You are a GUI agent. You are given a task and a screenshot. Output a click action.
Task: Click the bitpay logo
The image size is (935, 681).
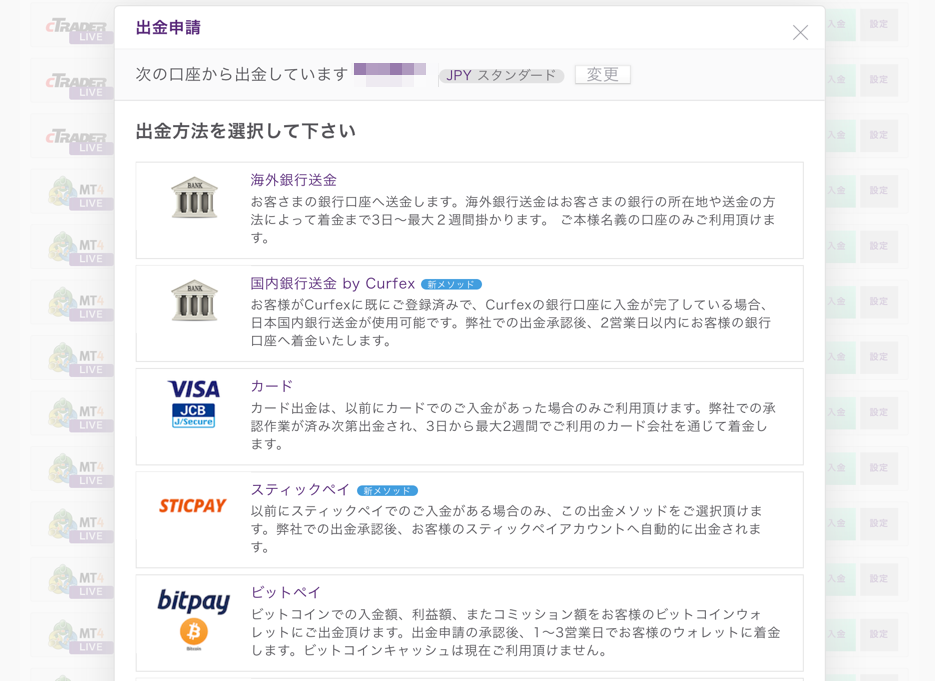[194, 600]
